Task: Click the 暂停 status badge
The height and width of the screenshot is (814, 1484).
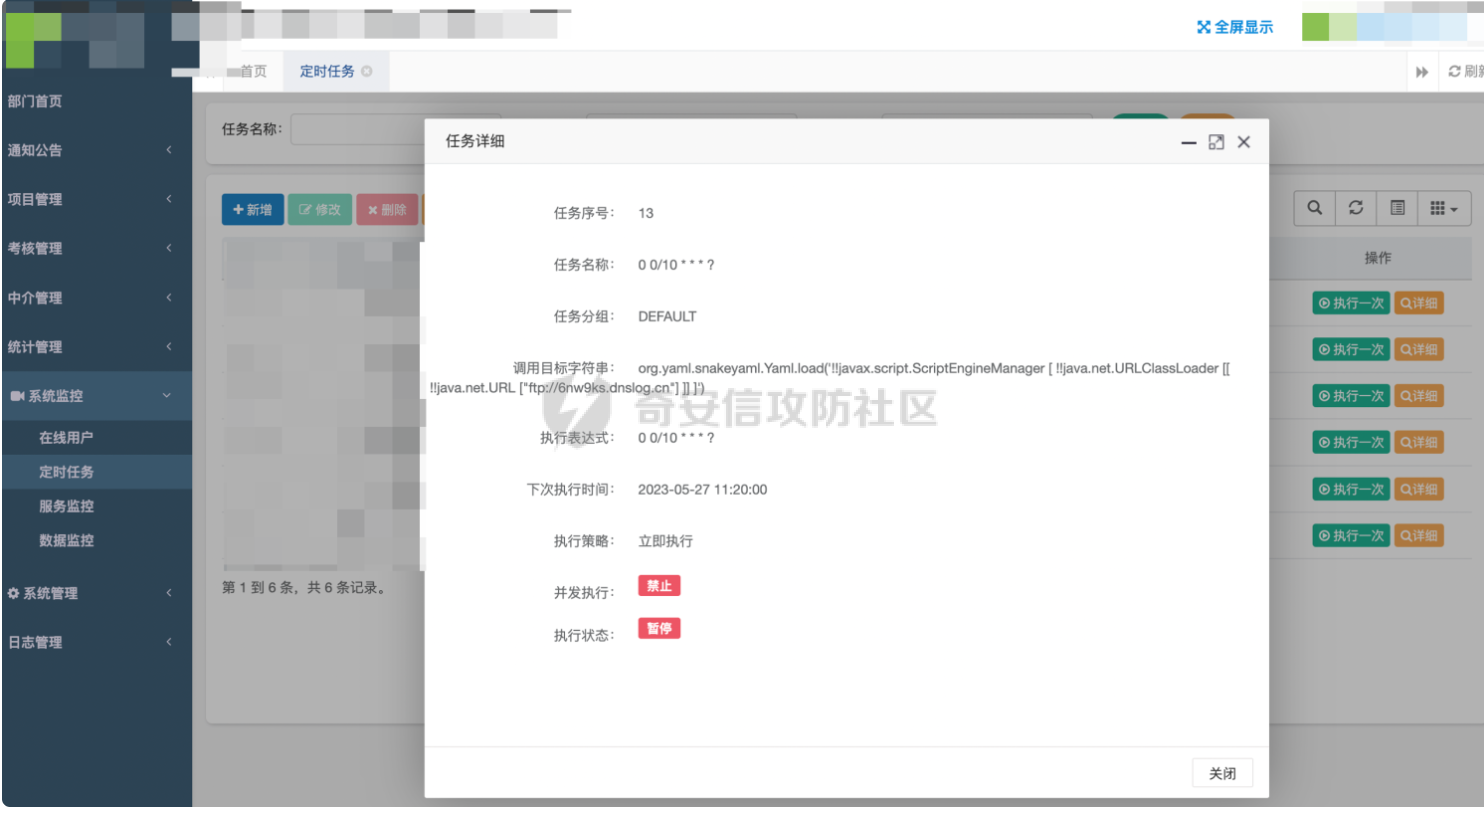Action: click(659, 628)
